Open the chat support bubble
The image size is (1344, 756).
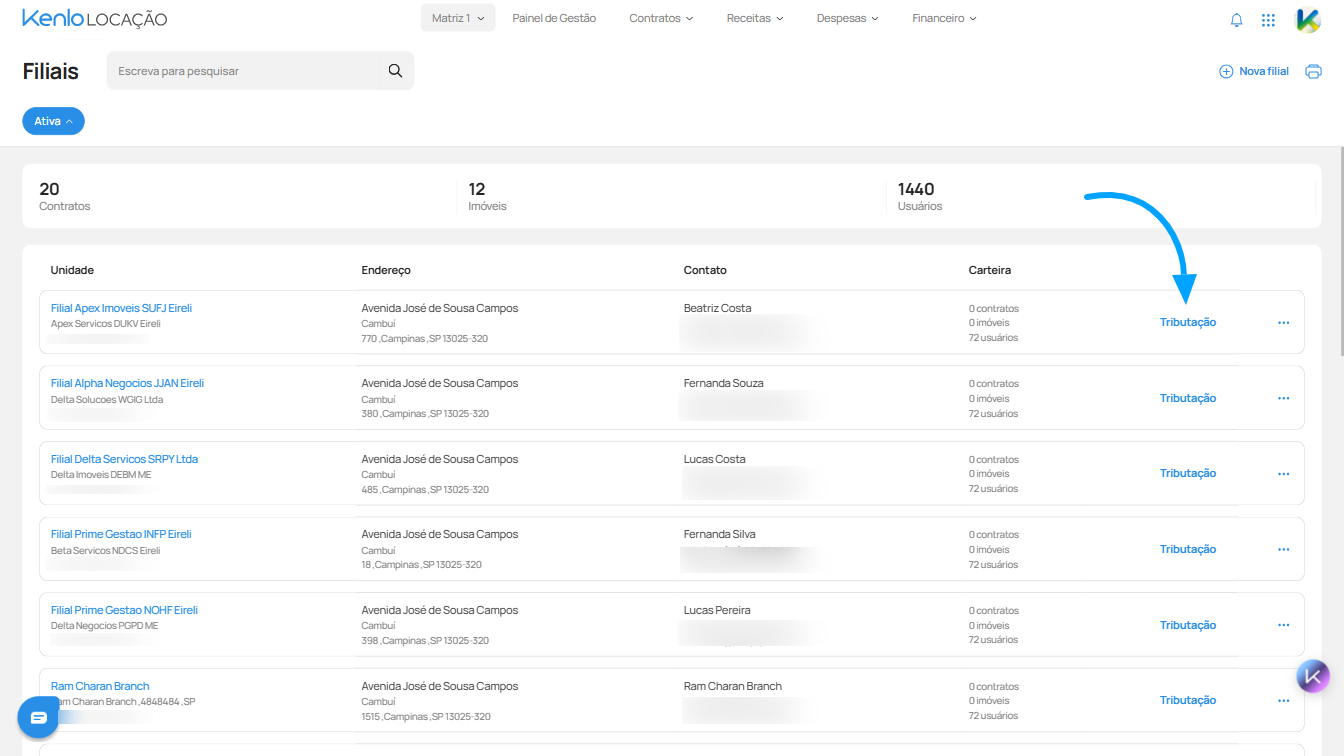pyautogui.click(x=39, y=717)
